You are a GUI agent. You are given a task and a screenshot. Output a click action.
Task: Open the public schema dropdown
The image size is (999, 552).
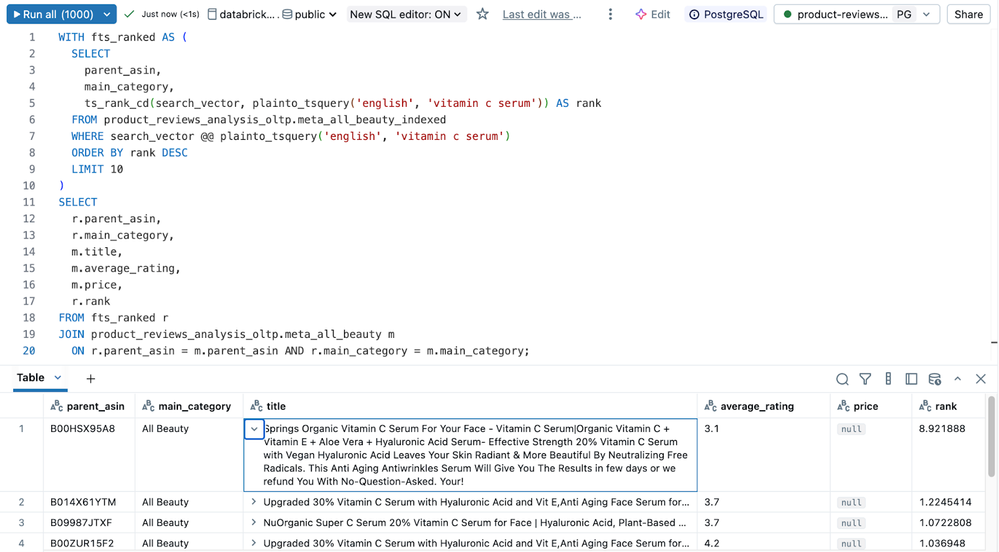point(309,15)
